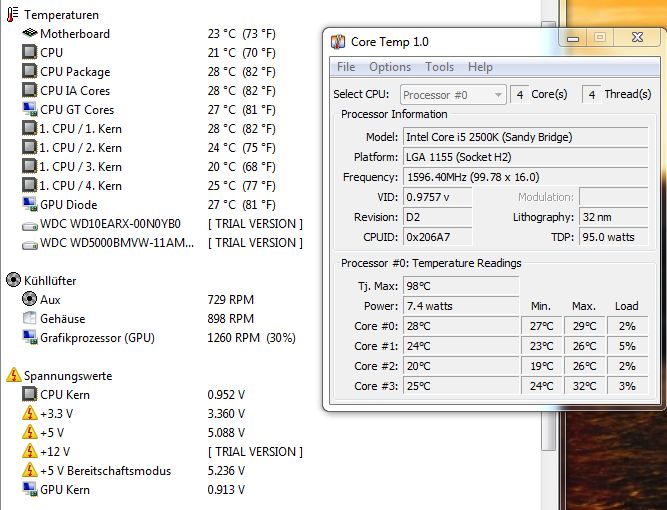The height and width of the screenshot is (510, 667).
Task: Click the icon for 1. CPU / 4. Kern
Action: point(29,185)
